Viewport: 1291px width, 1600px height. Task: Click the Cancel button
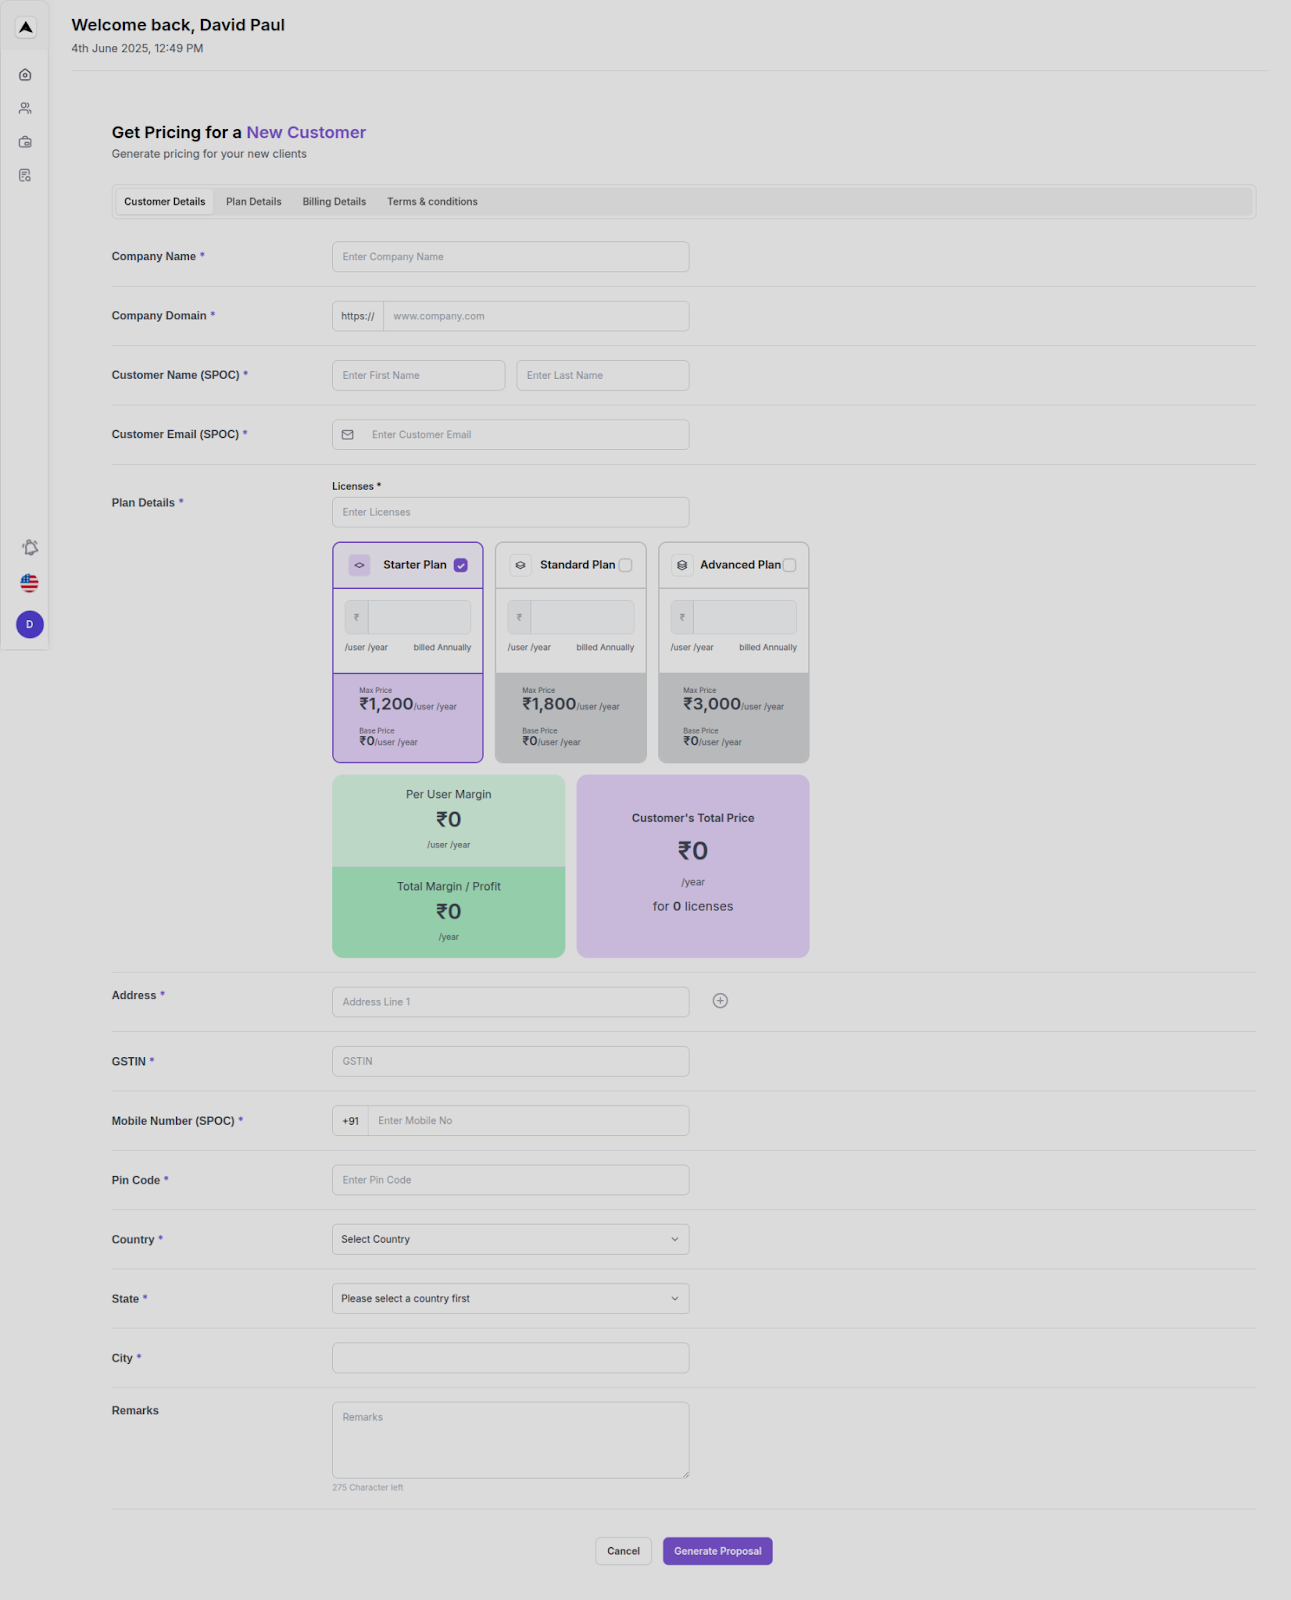pos(624,1551)
